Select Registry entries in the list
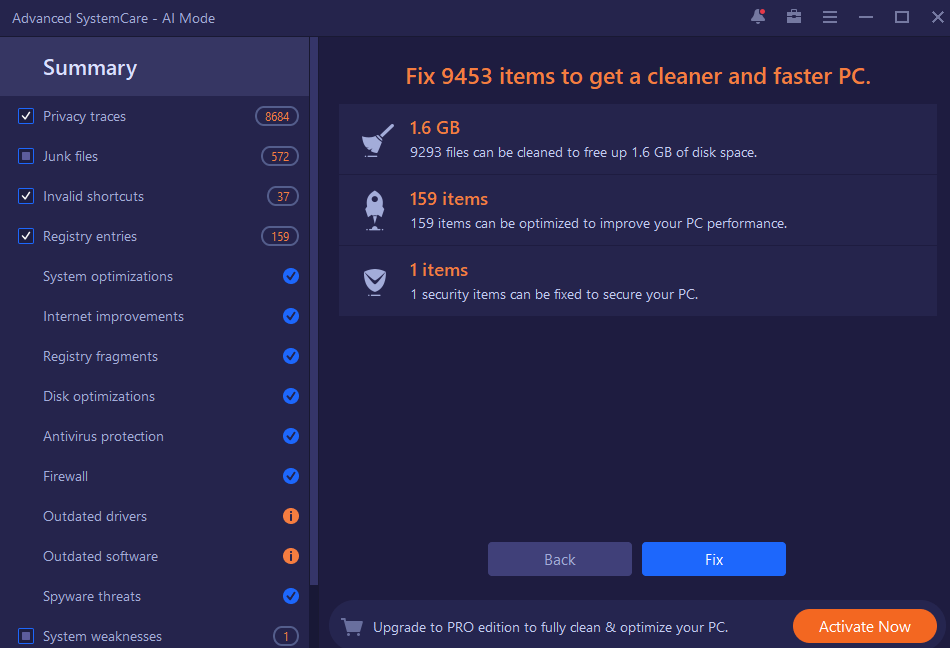 (x=90, y=236)
